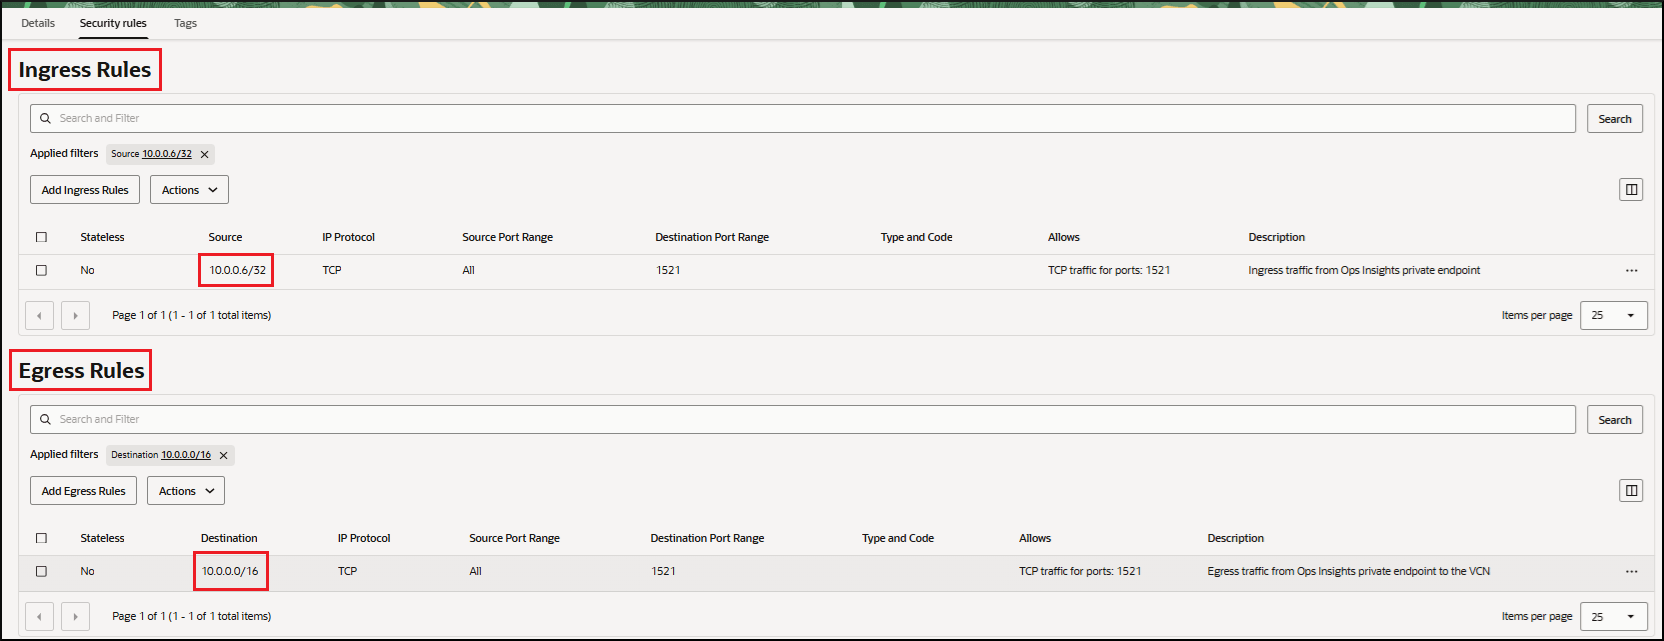Open Ingress Rules items per page dropdown
This screenshot has height=641, width=1664.
click(x=1613, y=315)
